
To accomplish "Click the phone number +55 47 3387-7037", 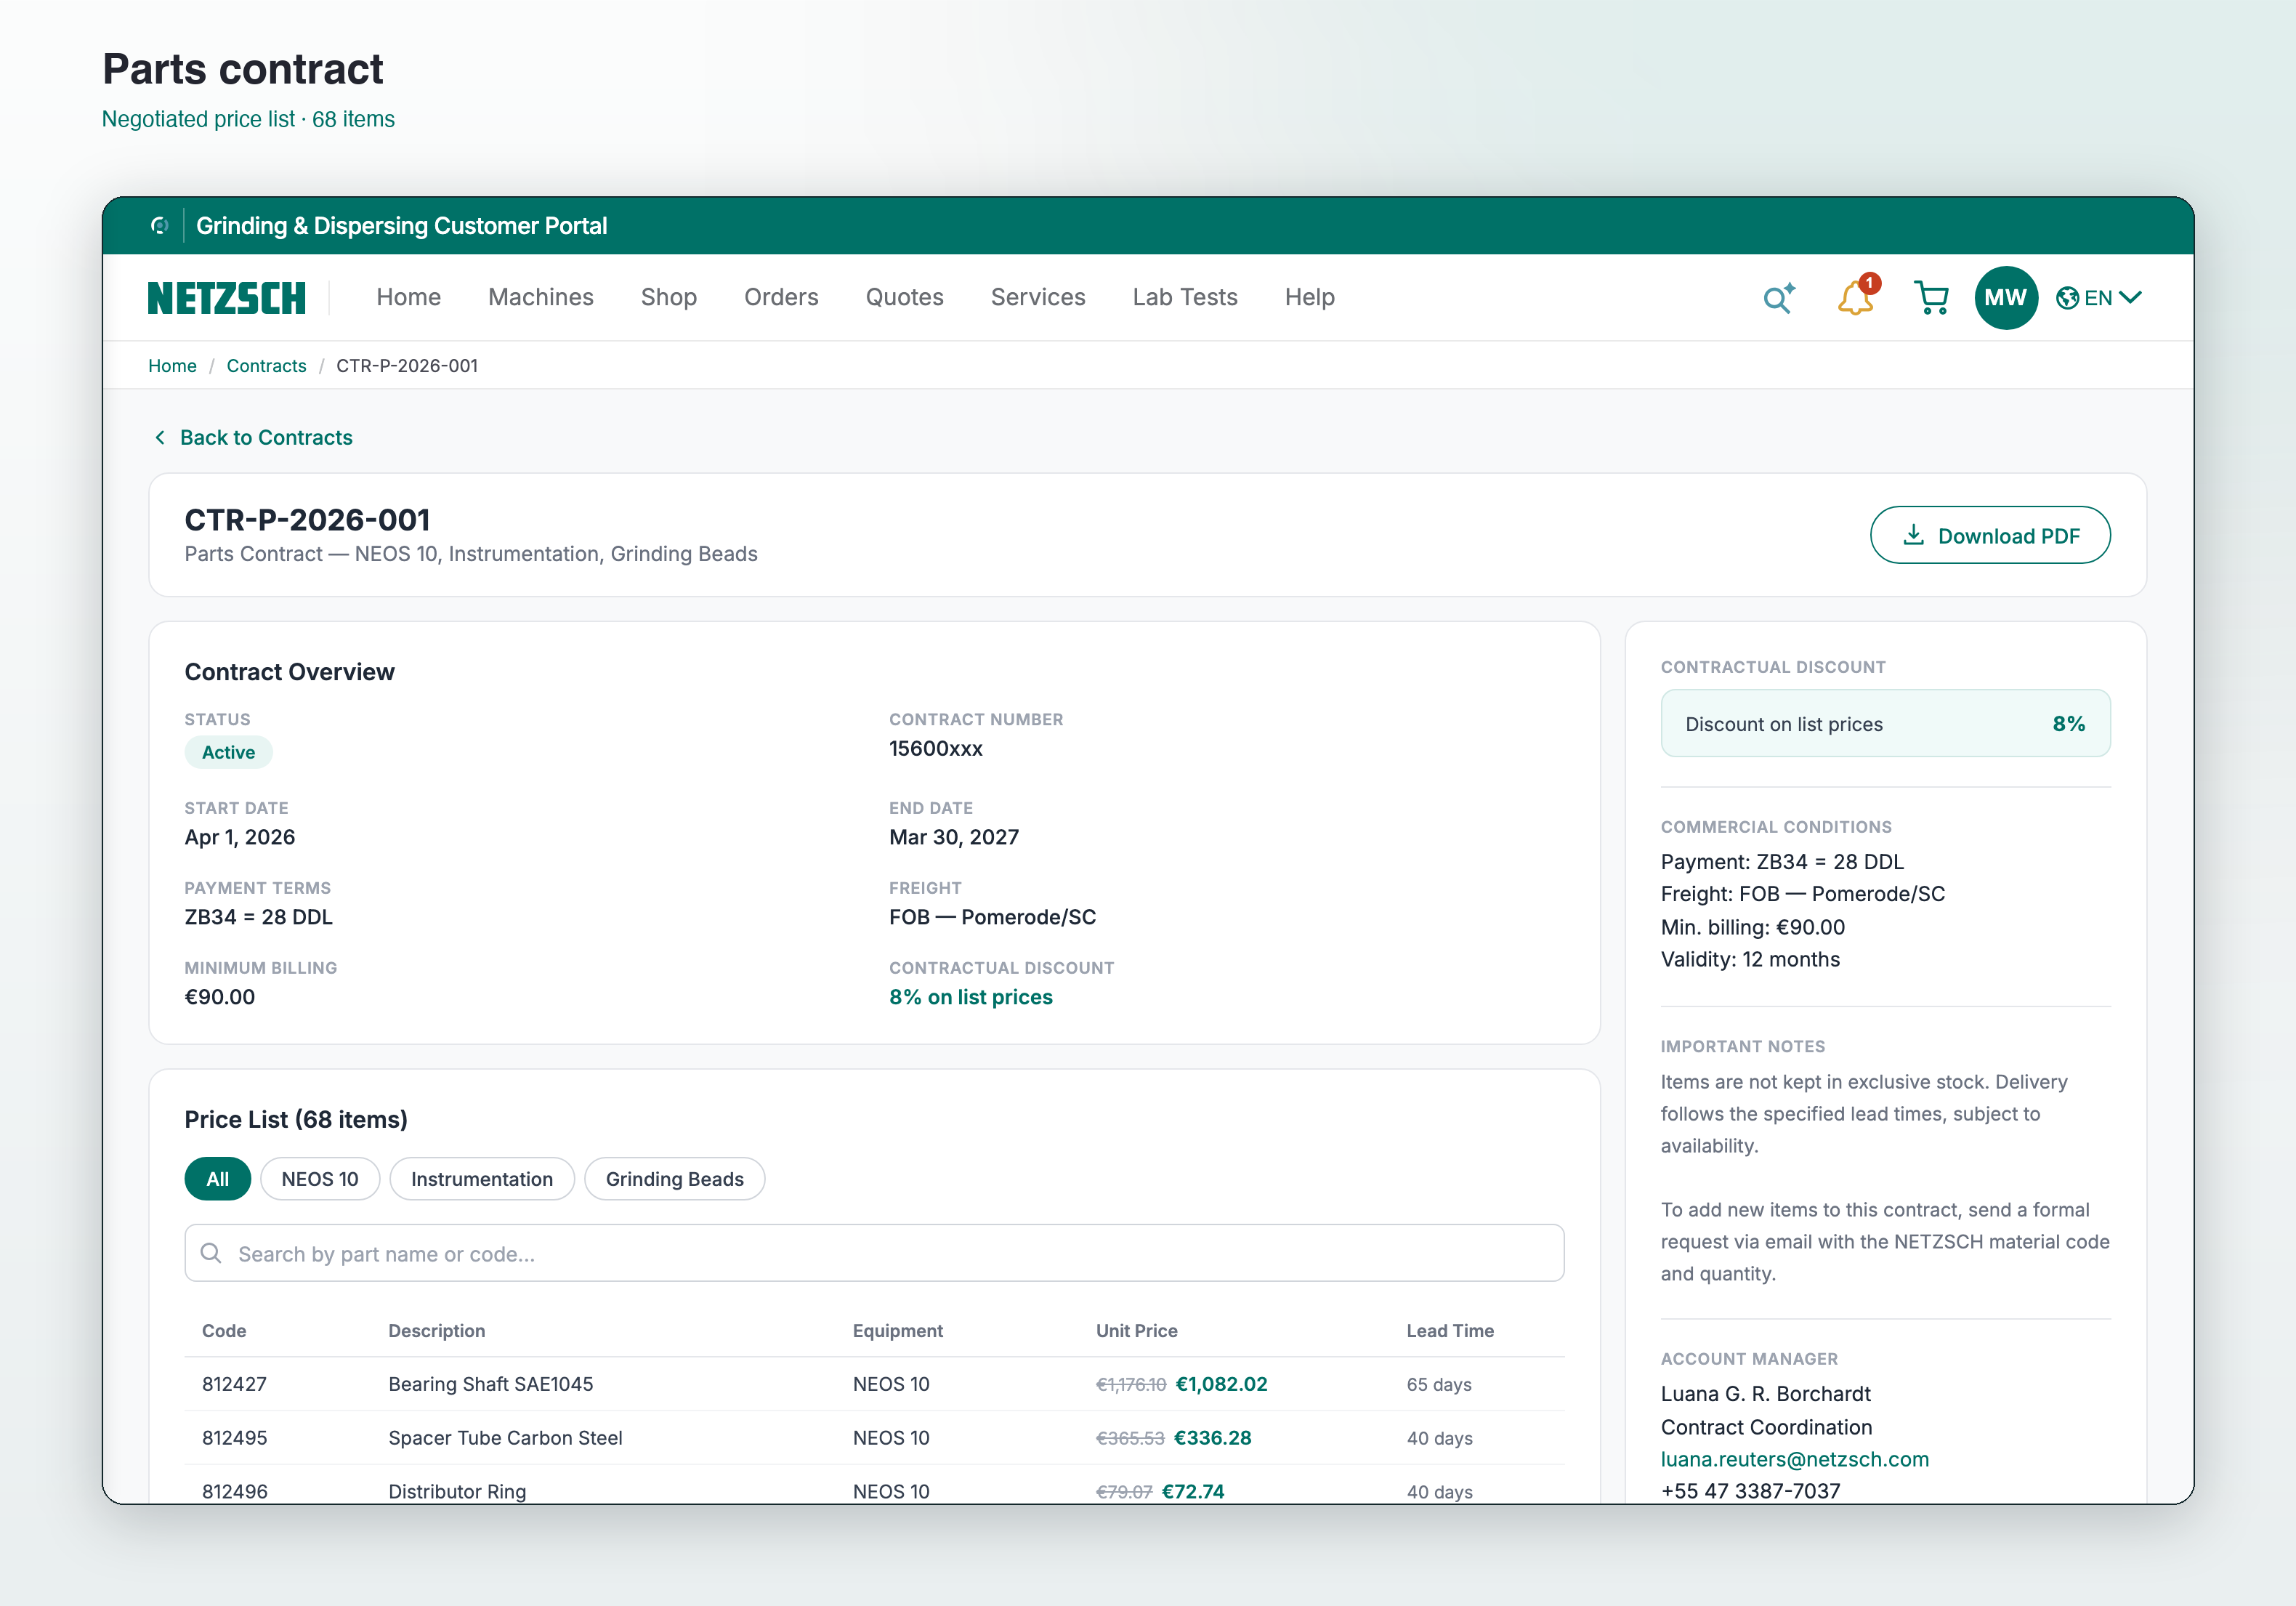I will coord(1750,1490).
